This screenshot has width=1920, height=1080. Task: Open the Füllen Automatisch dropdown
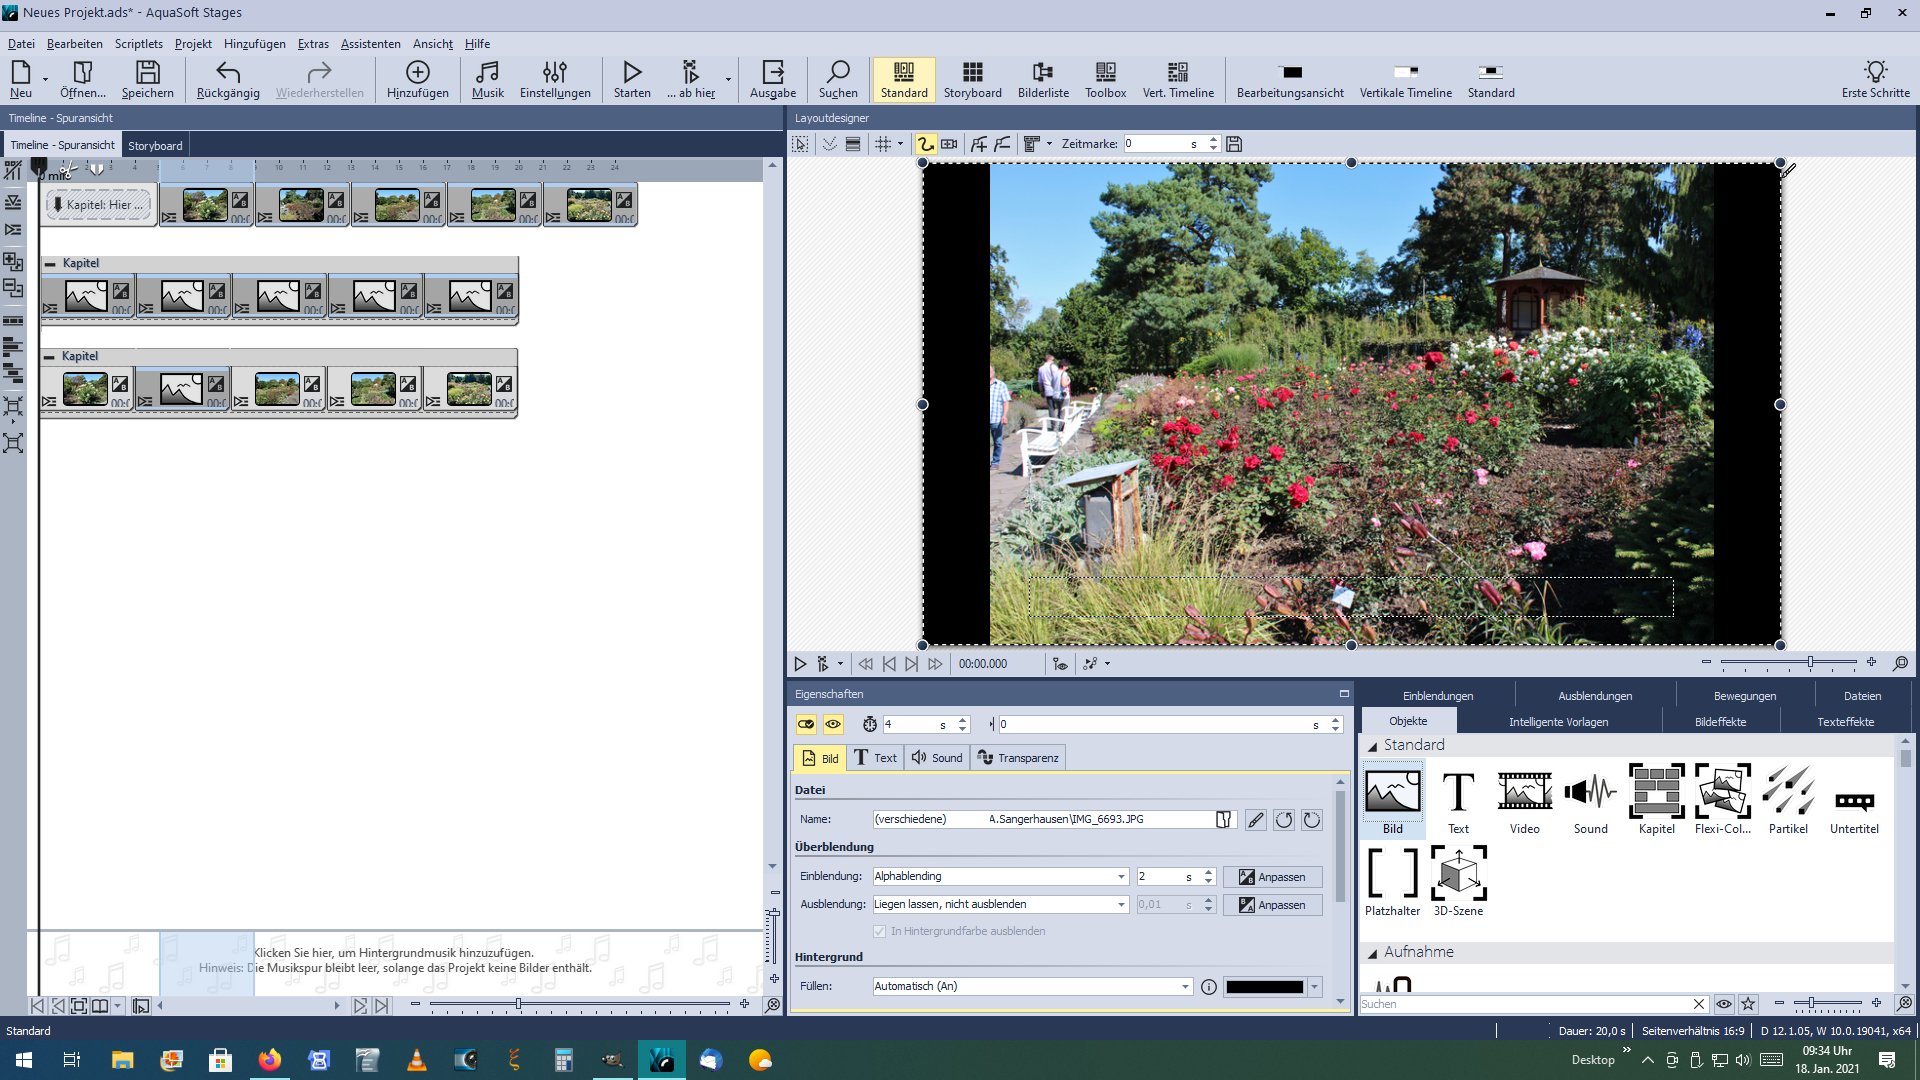pyautogui.click(x=1185, y=987)
